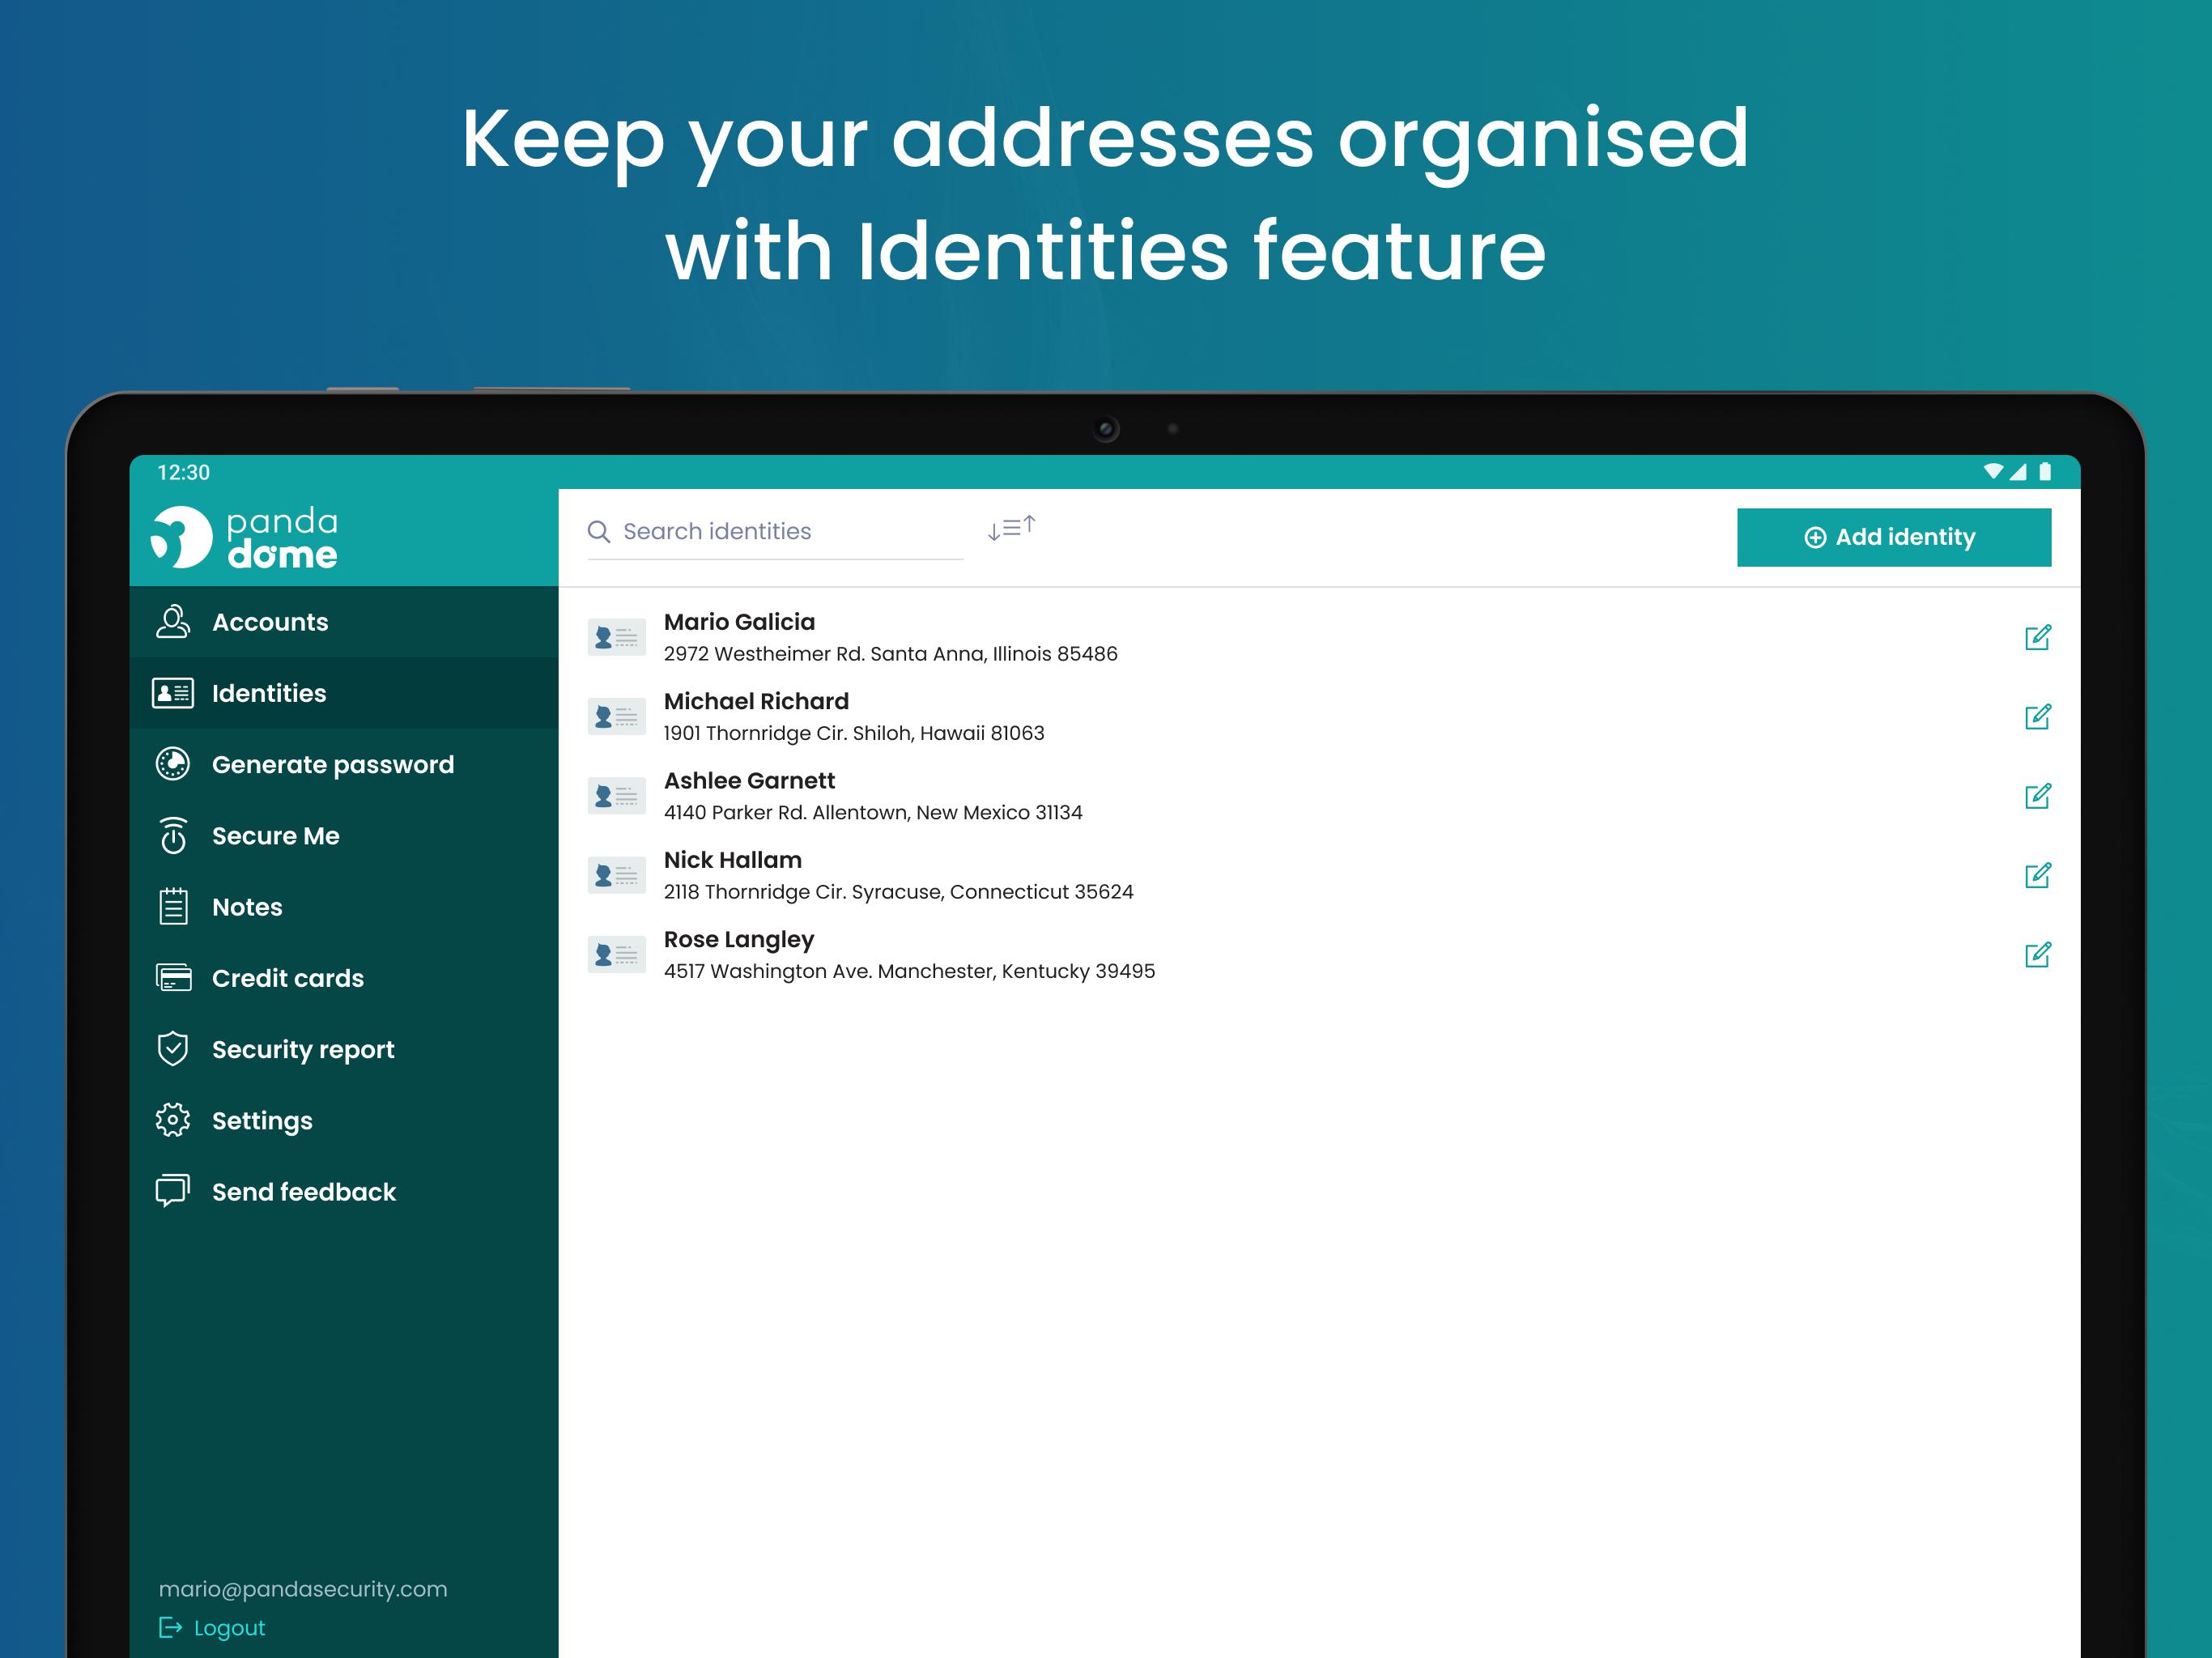Click the Notes notepad icon
Image resolution: width=2212 pixels, height=1658 pixels.
coord(173,906)
